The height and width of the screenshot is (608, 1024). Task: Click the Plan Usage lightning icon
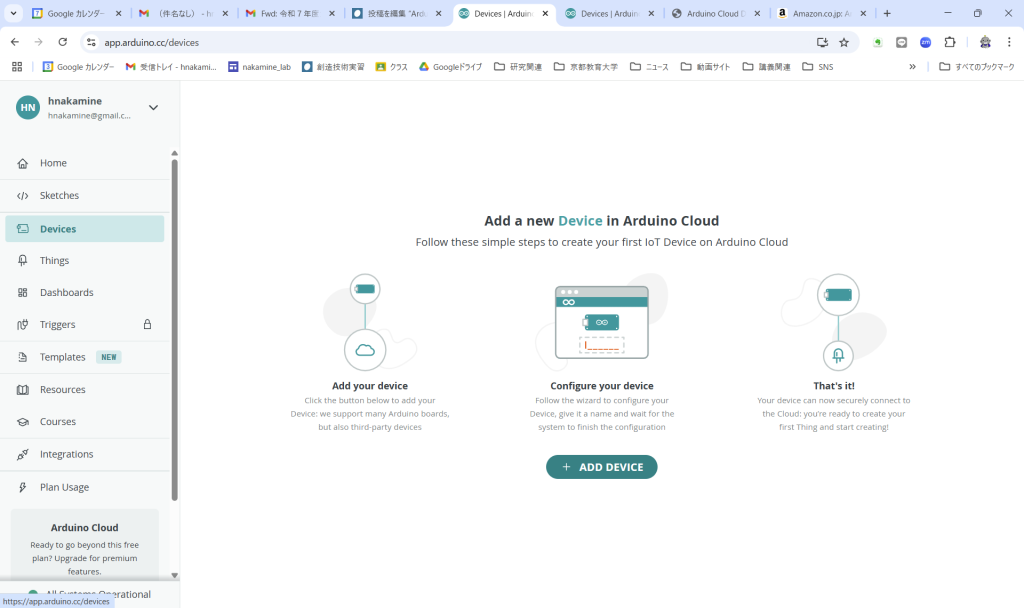pyautogui.click(x=22, y=487)
